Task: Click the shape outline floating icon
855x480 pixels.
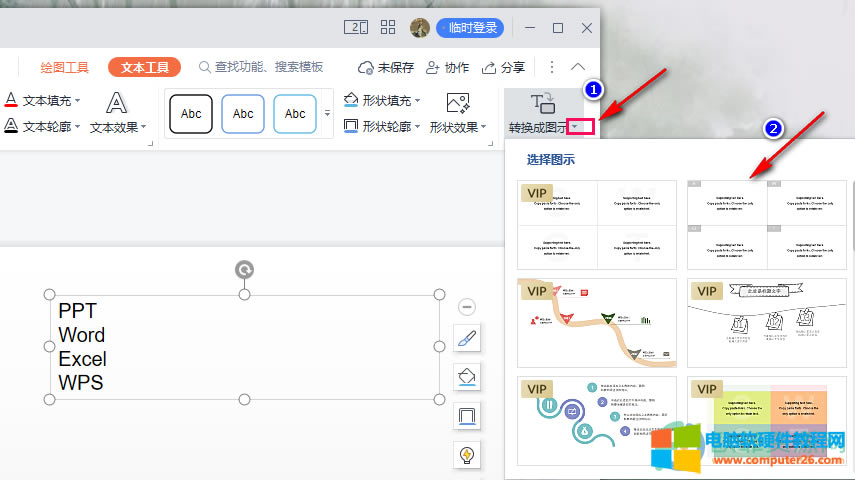Action: click(467, 416)
